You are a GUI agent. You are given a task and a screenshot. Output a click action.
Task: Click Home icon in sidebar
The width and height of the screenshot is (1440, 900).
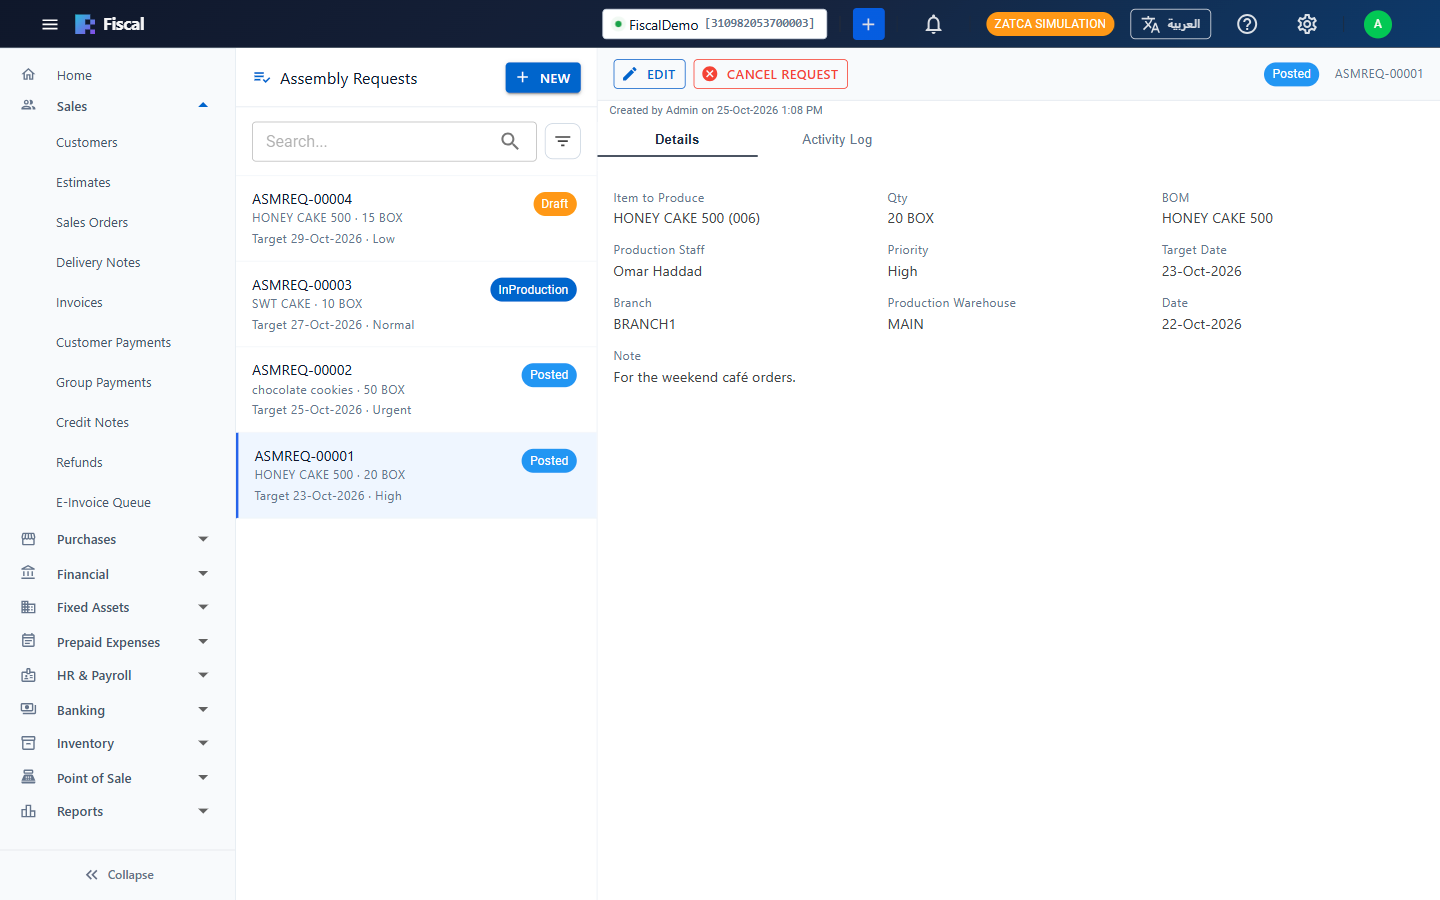(29, 75)
